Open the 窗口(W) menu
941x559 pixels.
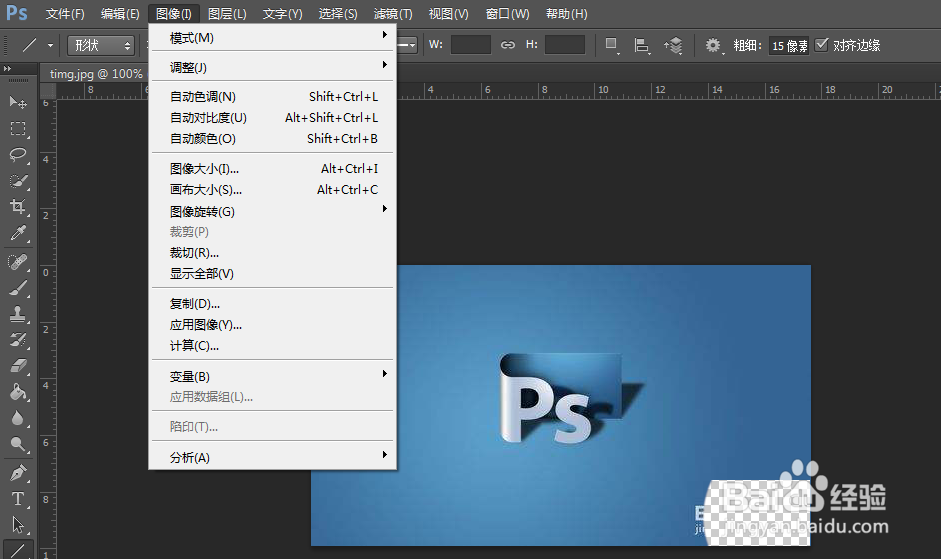(507, 13)
